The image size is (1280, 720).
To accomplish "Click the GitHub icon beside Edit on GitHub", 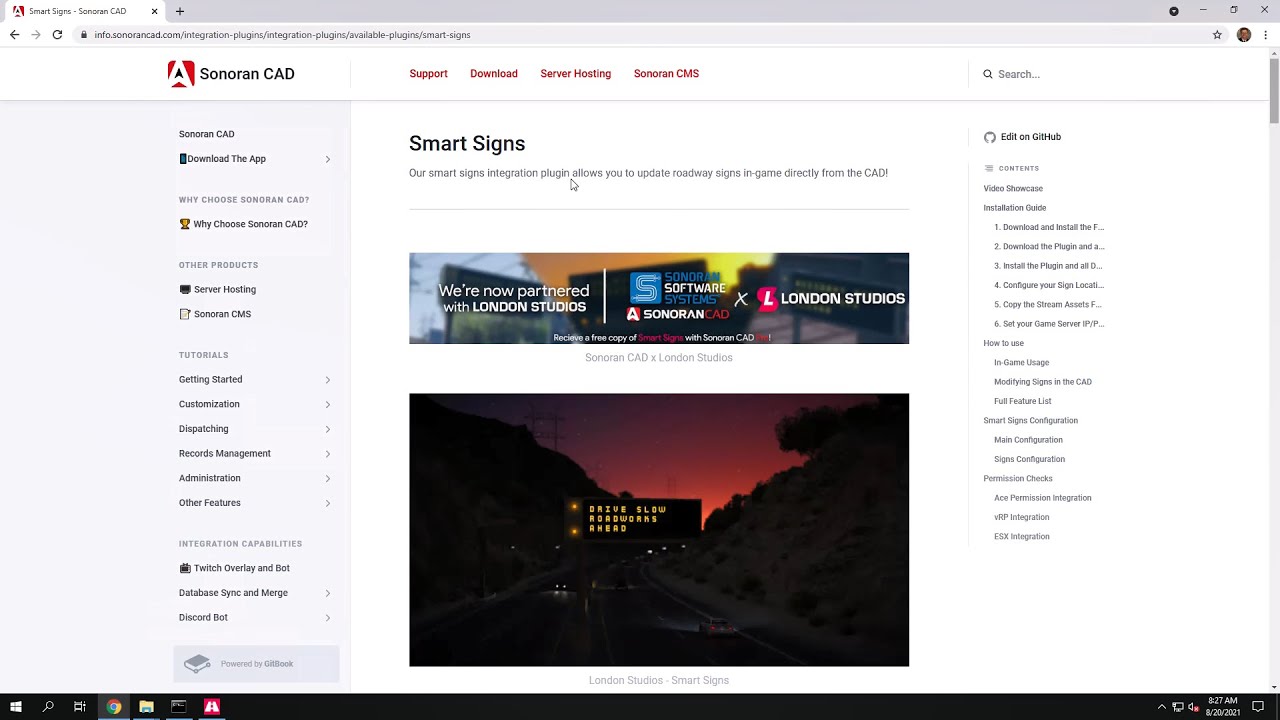I will (x=990, y=137).
